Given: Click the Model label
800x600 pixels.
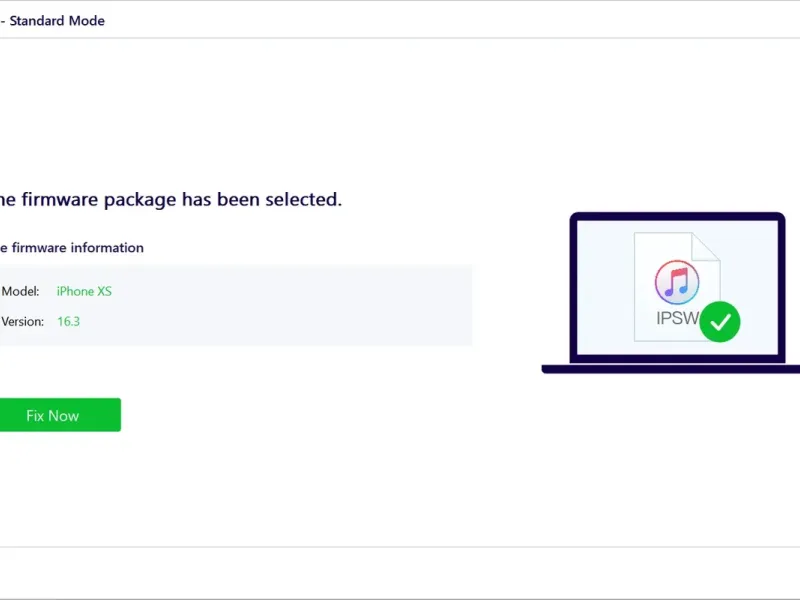Looking at the screenshot, I should [21, 291].
